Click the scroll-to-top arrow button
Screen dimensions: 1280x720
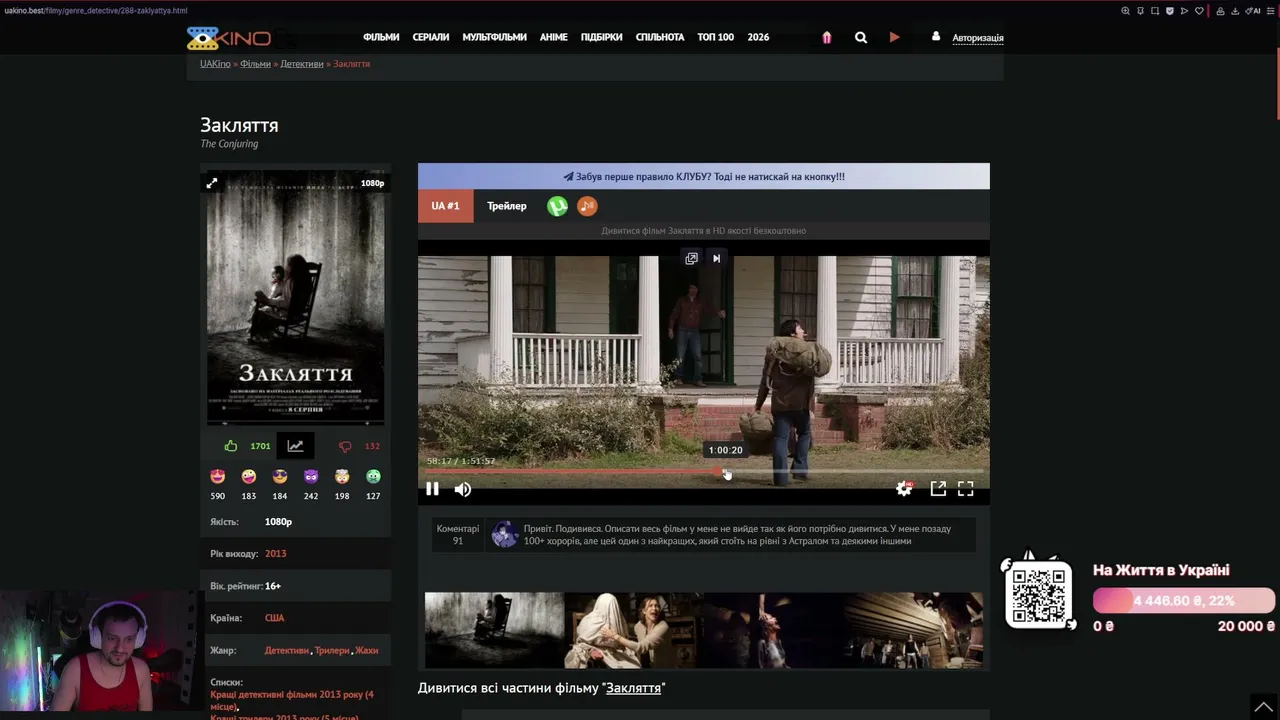pos(1264,706)
